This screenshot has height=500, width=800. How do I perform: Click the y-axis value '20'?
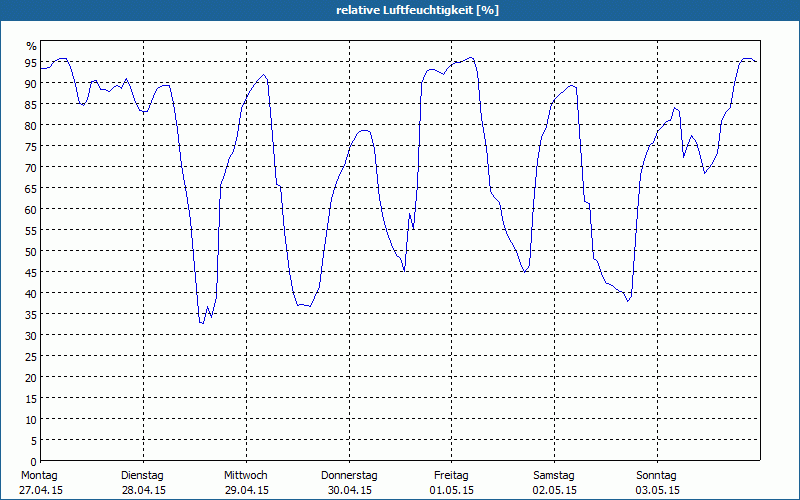31,378
